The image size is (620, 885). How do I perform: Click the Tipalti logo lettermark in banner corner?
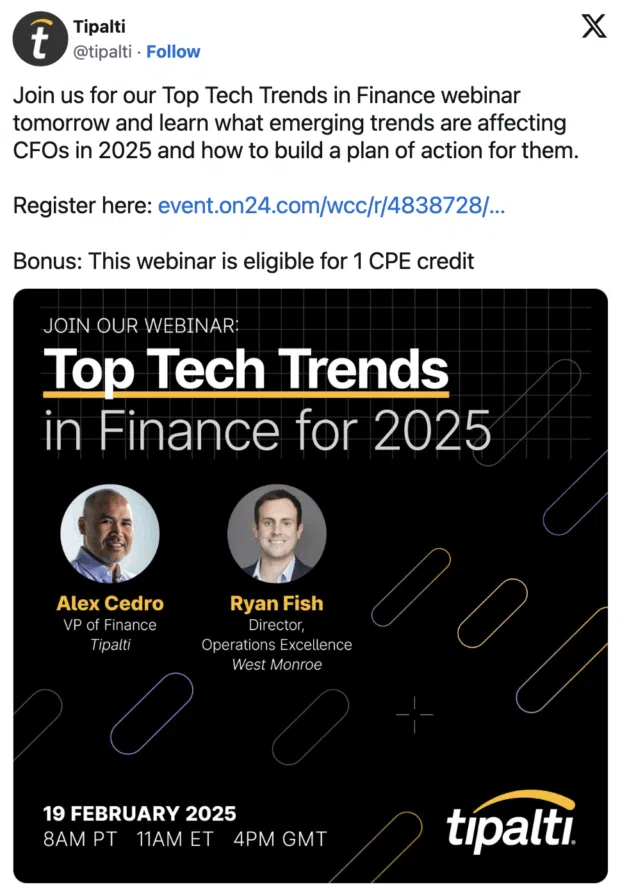(x=512, y=827)
